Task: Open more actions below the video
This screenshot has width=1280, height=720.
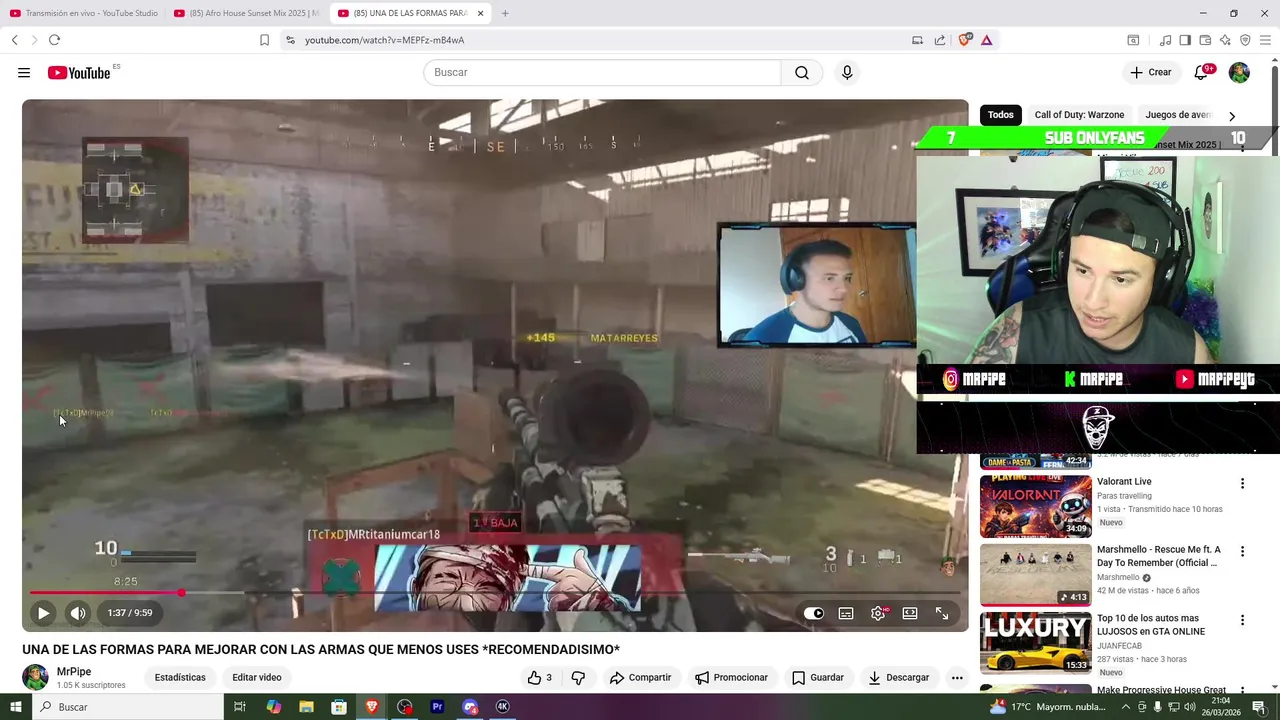Action: tap(957, 677)
